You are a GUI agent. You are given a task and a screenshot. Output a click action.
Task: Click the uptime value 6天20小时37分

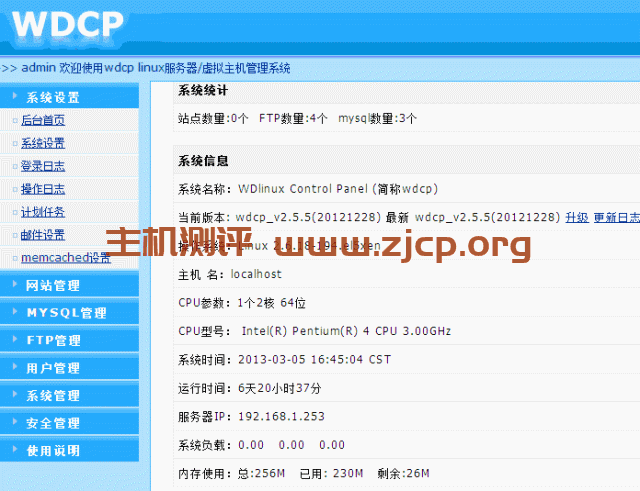(280, 388)
